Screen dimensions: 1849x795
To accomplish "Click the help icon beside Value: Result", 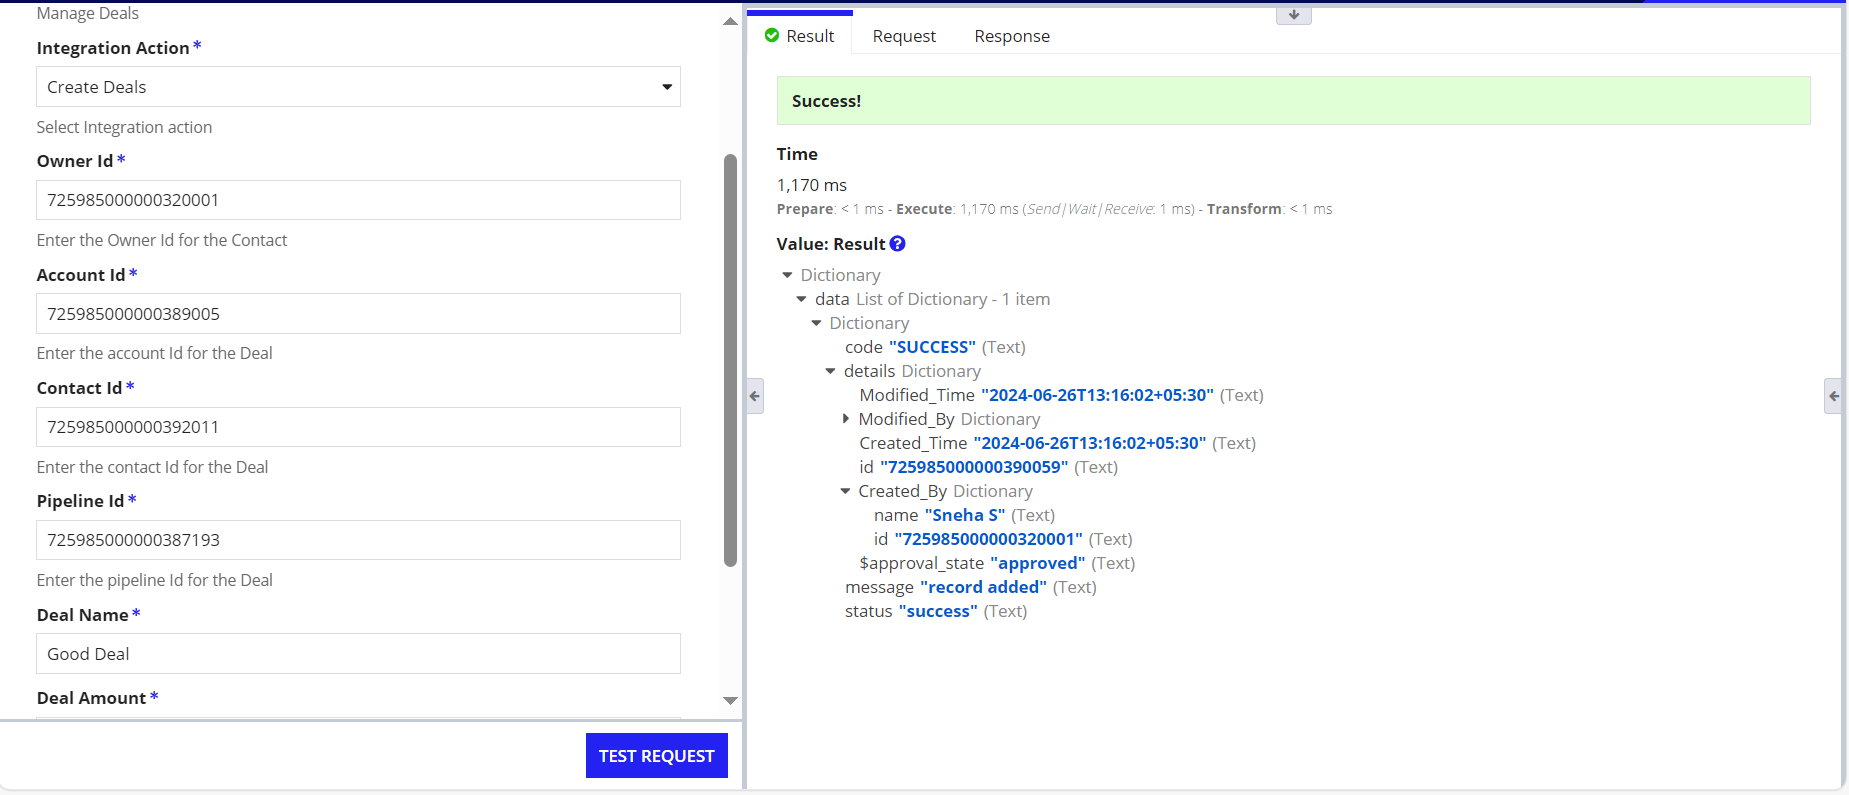I will click(897, 244).
